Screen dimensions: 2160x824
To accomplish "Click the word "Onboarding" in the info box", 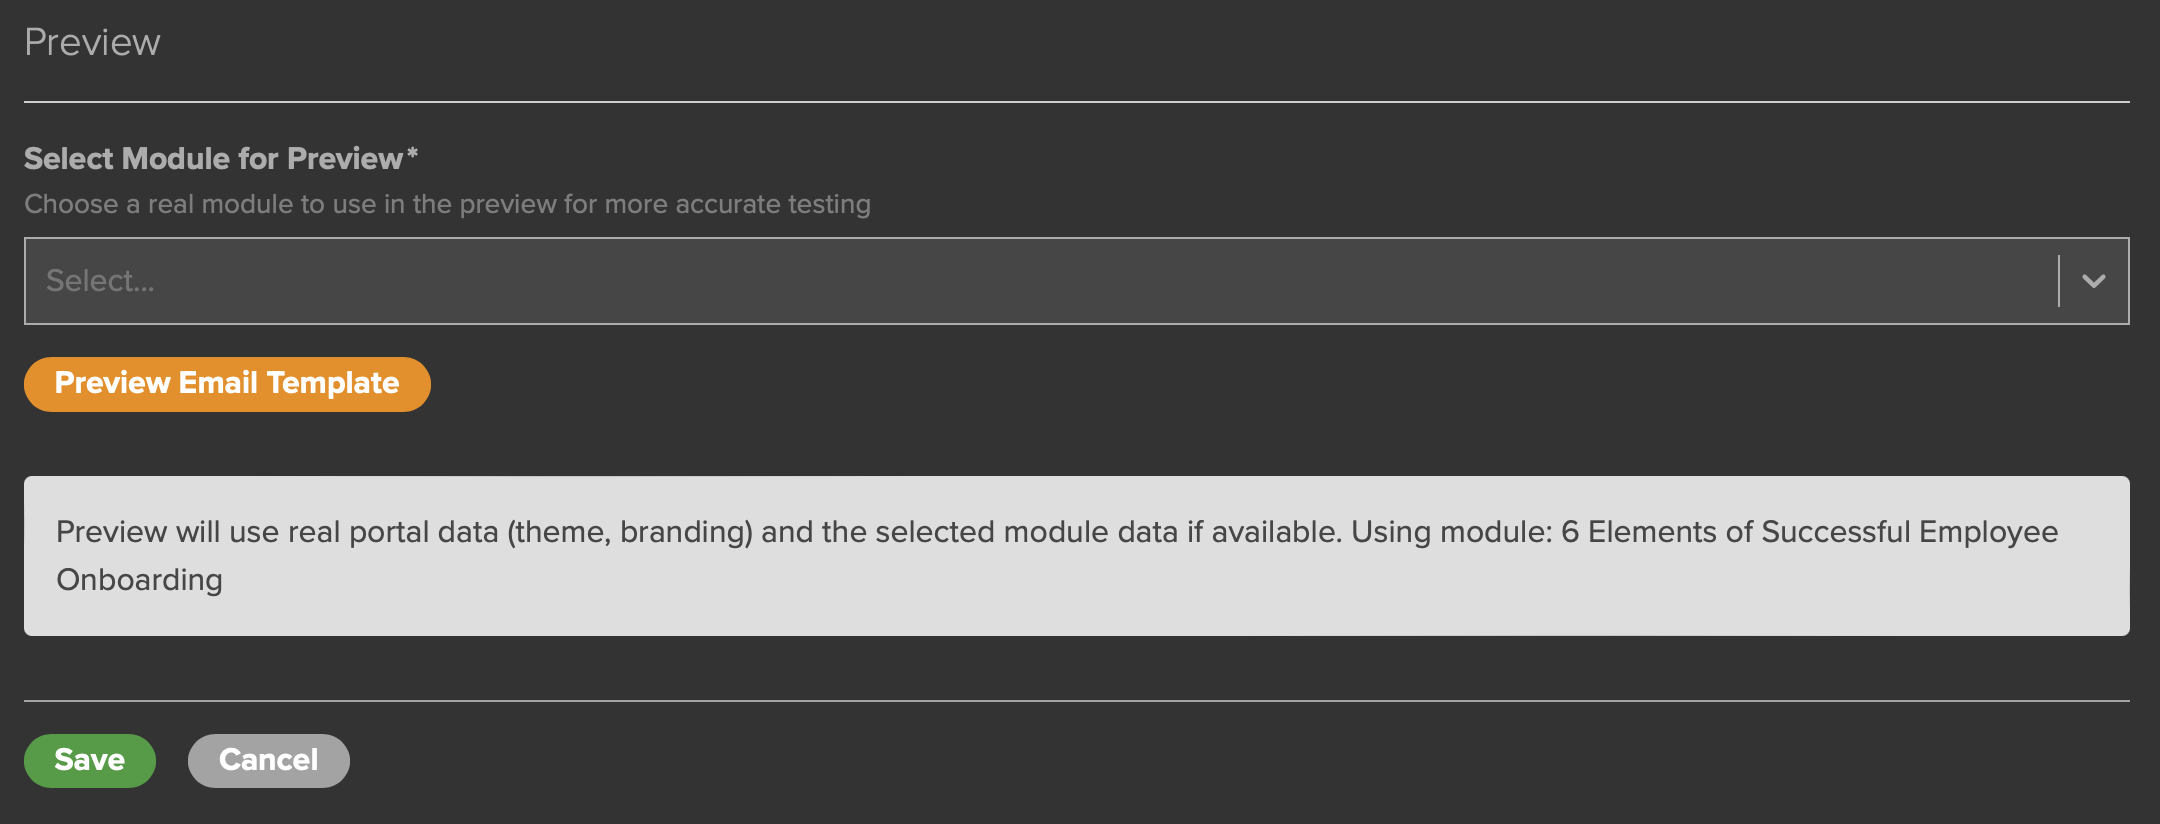I will coord(139,580).
